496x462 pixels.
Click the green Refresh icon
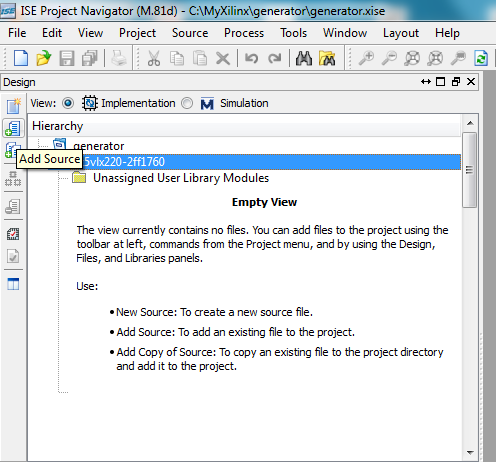point(481,58)
